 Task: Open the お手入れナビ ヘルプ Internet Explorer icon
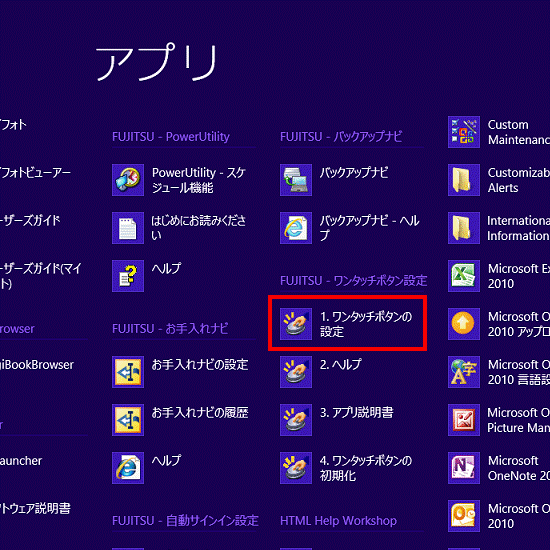point(128,468)
